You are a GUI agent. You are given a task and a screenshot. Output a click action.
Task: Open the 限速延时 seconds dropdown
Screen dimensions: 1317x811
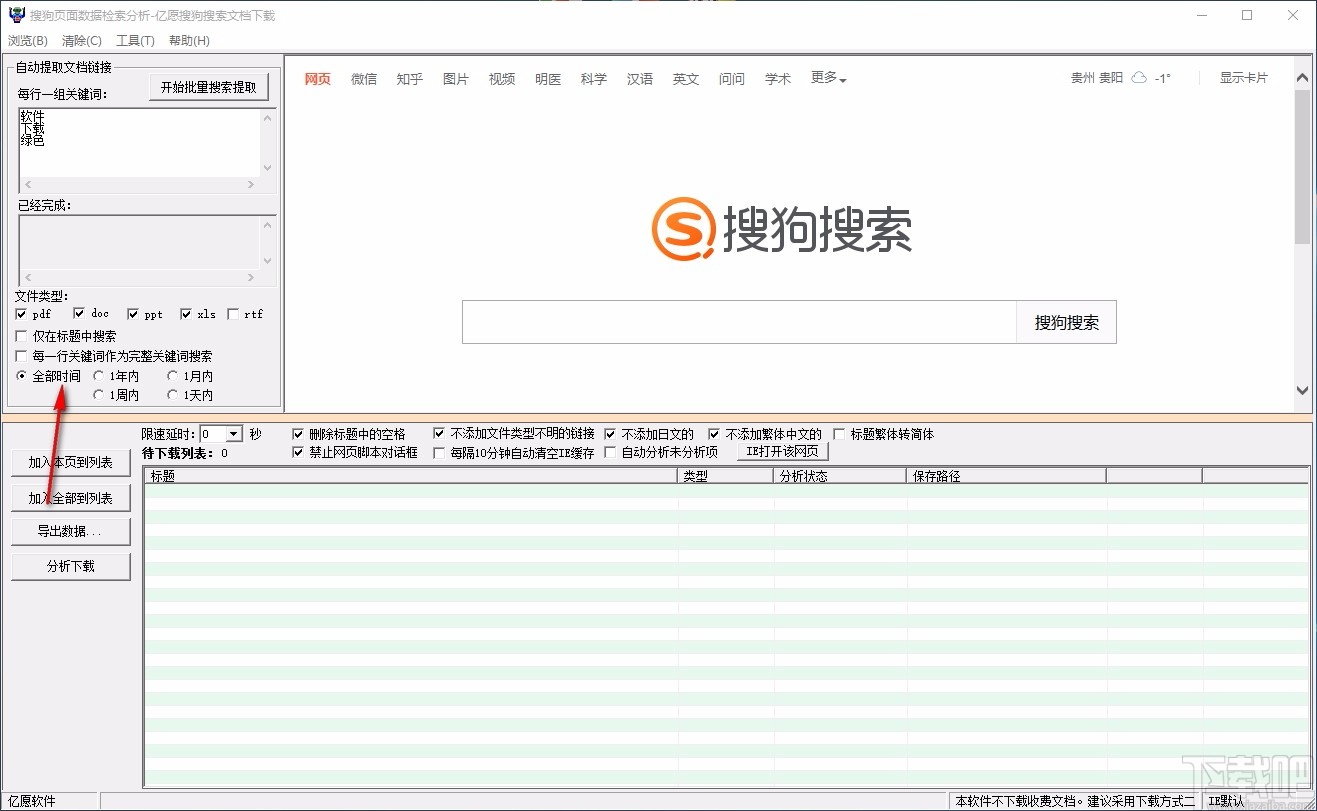tap(235, 433)
